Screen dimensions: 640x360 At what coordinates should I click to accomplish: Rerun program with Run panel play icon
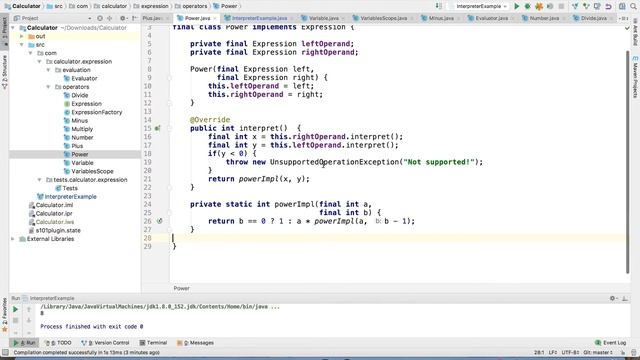point(15,310)
